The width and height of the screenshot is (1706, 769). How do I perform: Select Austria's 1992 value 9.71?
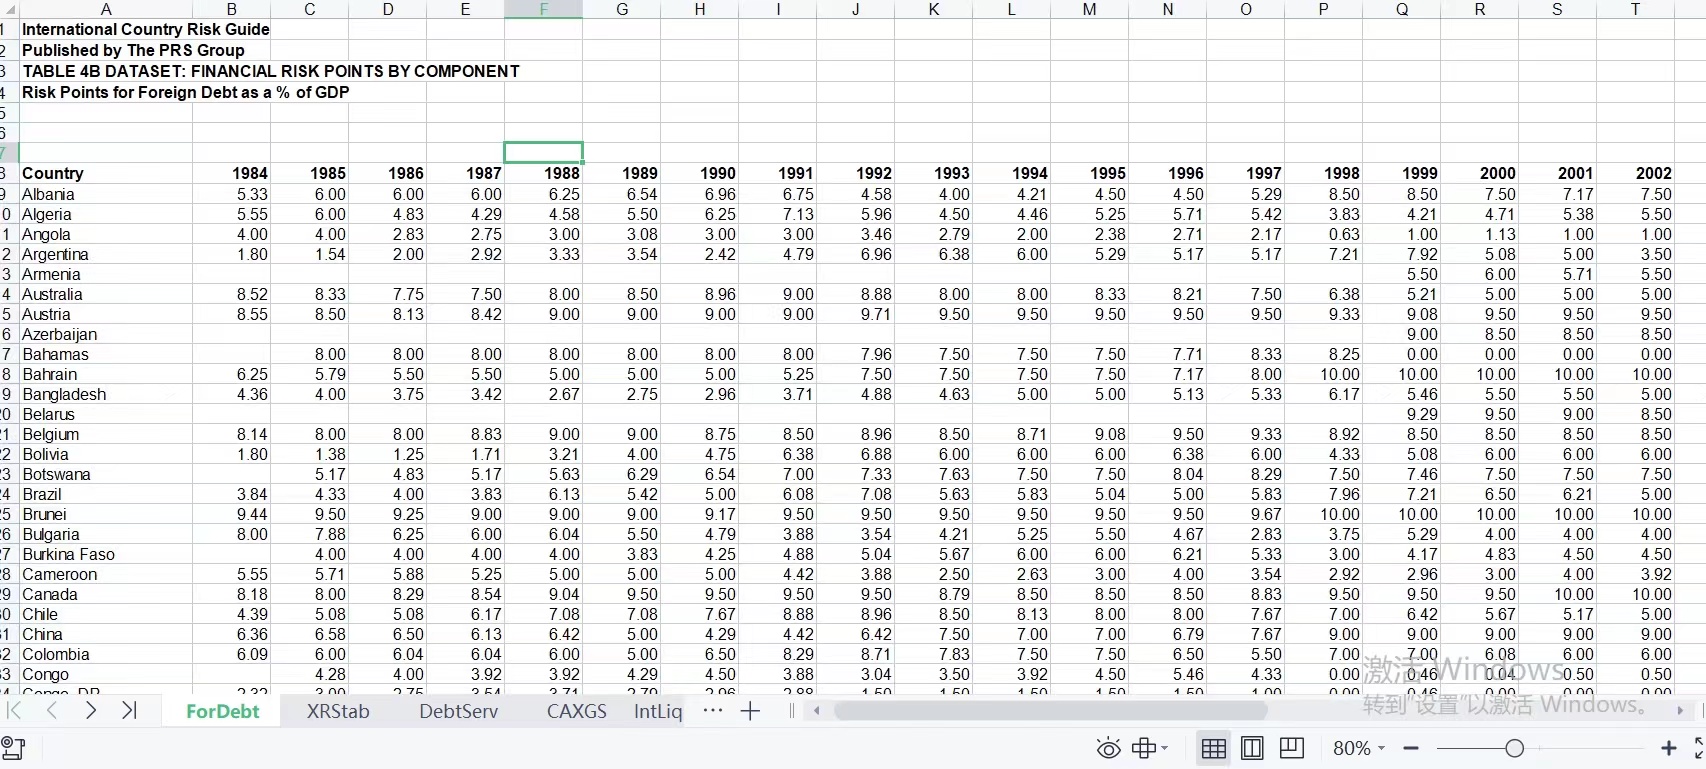point(855,314)
